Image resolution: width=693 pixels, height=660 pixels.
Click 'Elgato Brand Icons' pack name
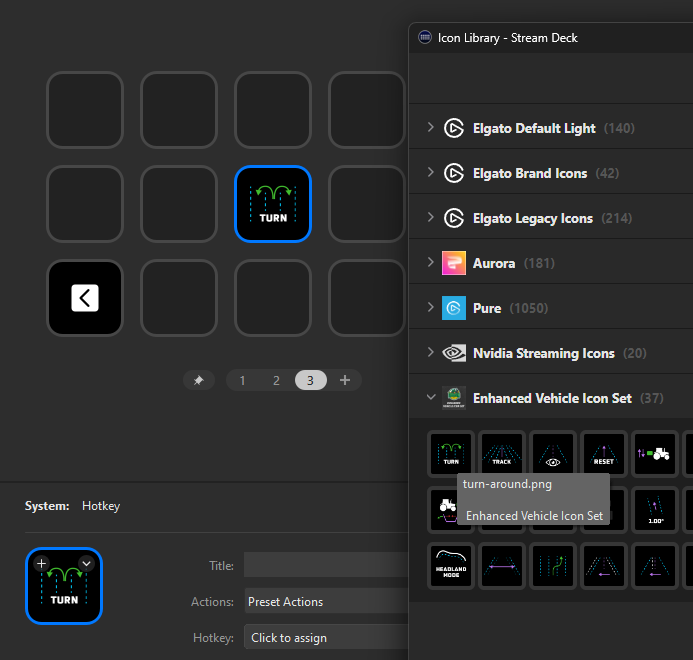point(530,173)
